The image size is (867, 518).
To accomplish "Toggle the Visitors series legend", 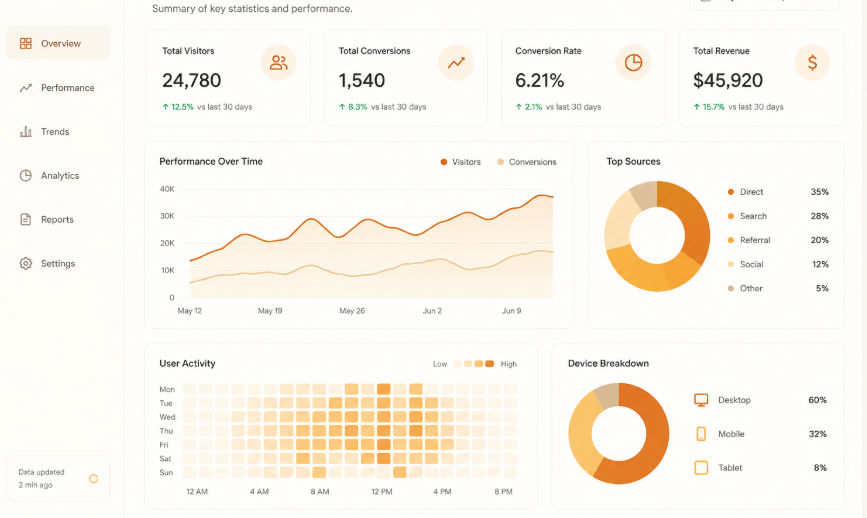I will coord(460,162).
